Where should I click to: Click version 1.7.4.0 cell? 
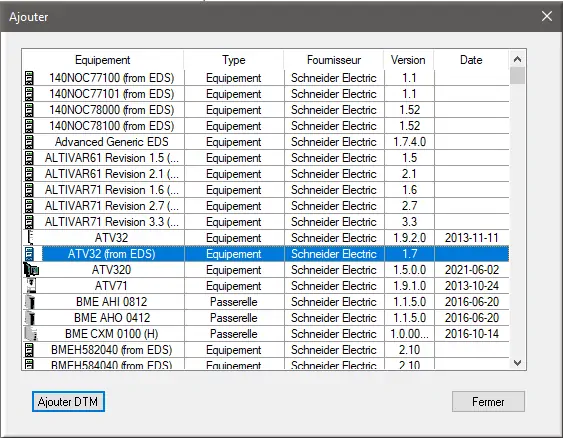pyautogui.click(x=410, y=142)
